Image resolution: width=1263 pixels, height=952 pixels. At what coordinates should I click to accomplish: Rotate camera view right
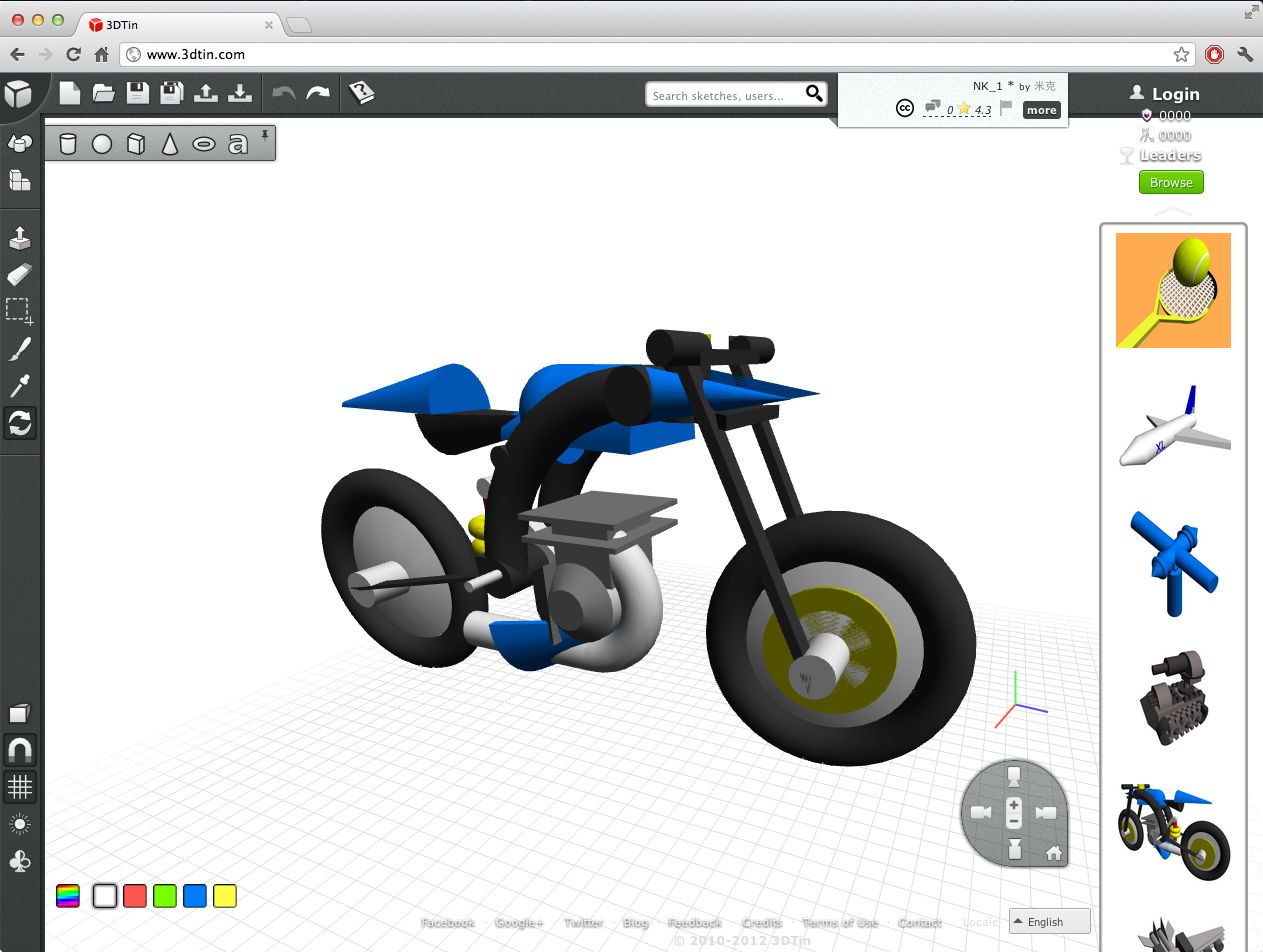pos(1047,813)
